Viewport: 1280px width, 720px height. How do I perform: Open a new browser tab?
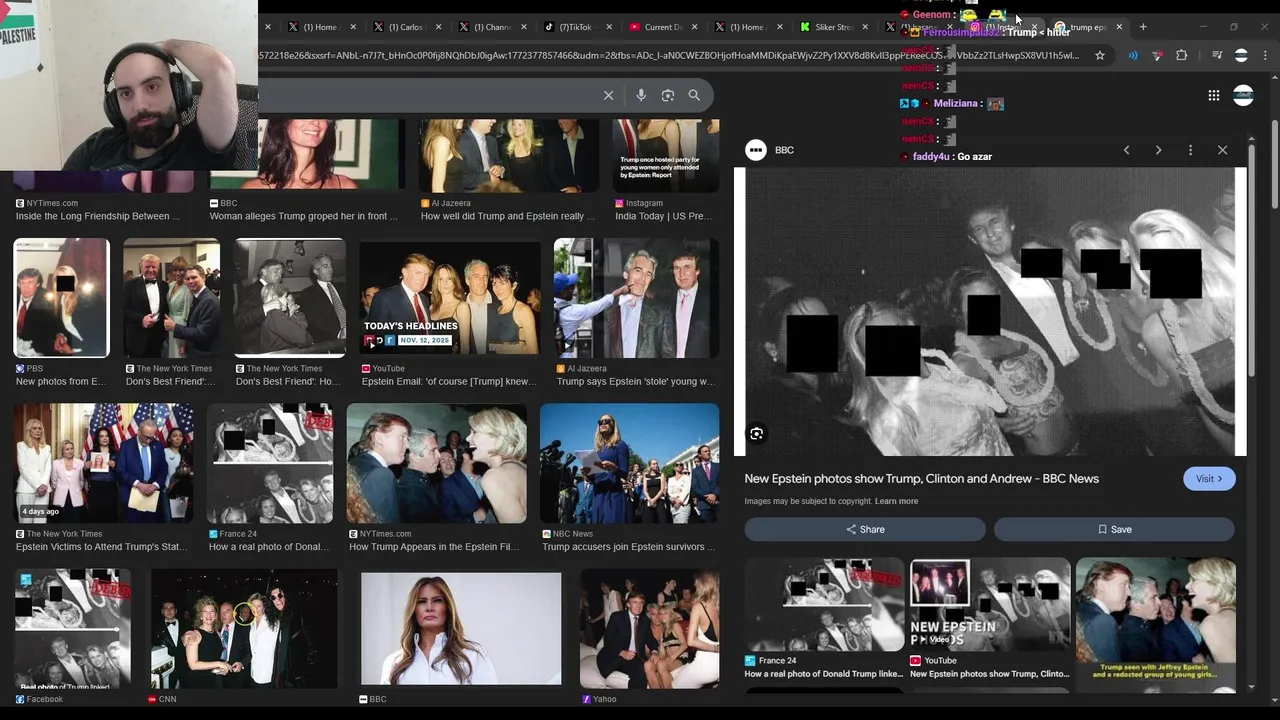1143,27
